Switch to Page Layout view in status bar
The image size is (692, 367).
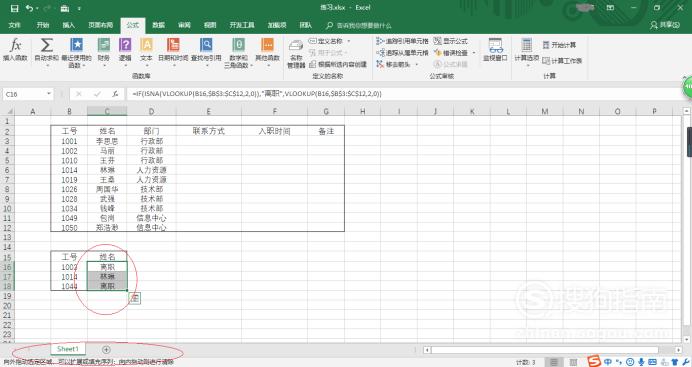pos(573,362)
